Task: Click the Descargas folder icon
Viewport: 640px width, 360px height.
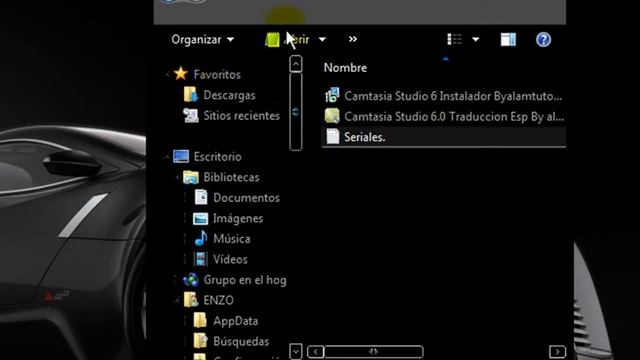Action: [191, 95]
